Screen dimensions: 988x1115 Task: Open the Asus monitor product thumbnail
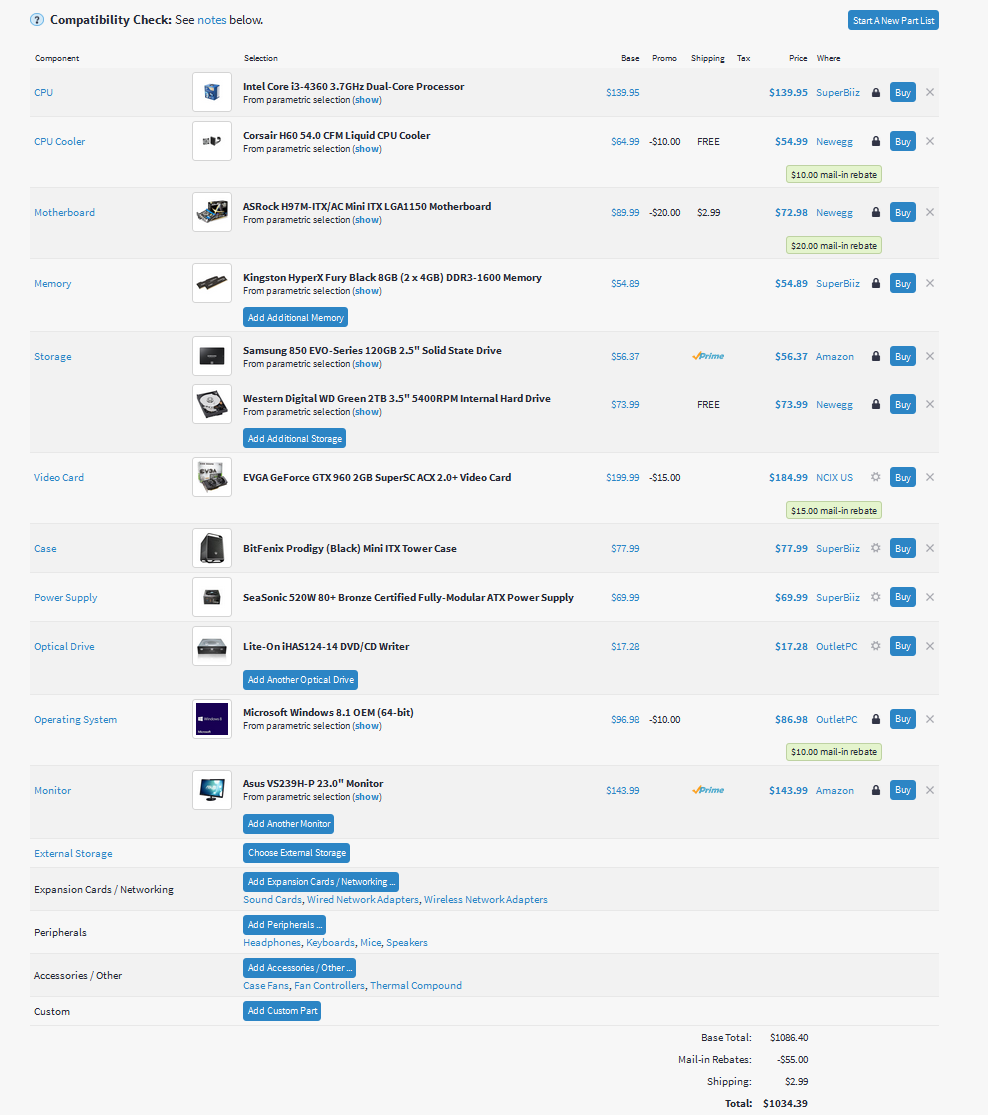tap(212, 790)
